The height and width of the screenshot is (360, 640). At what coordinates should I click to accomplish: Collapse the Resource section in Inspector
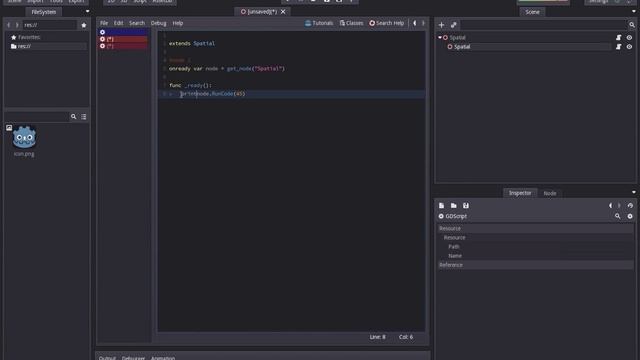(535, 229)
